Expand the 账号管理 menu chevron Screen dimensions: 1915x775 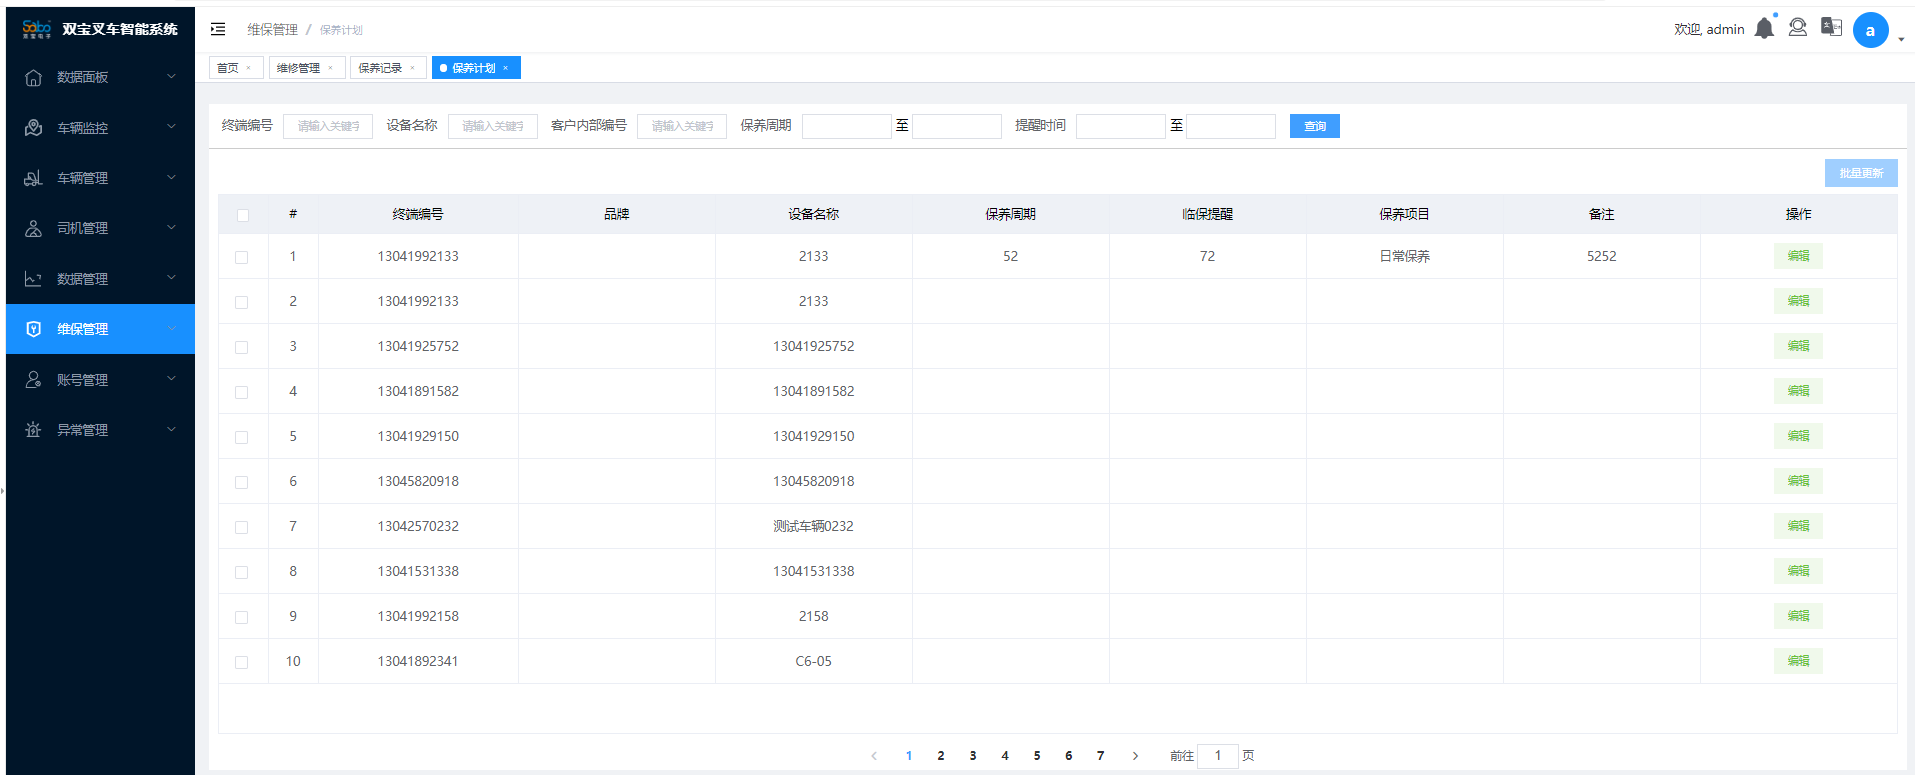click(x=171, y=378)
